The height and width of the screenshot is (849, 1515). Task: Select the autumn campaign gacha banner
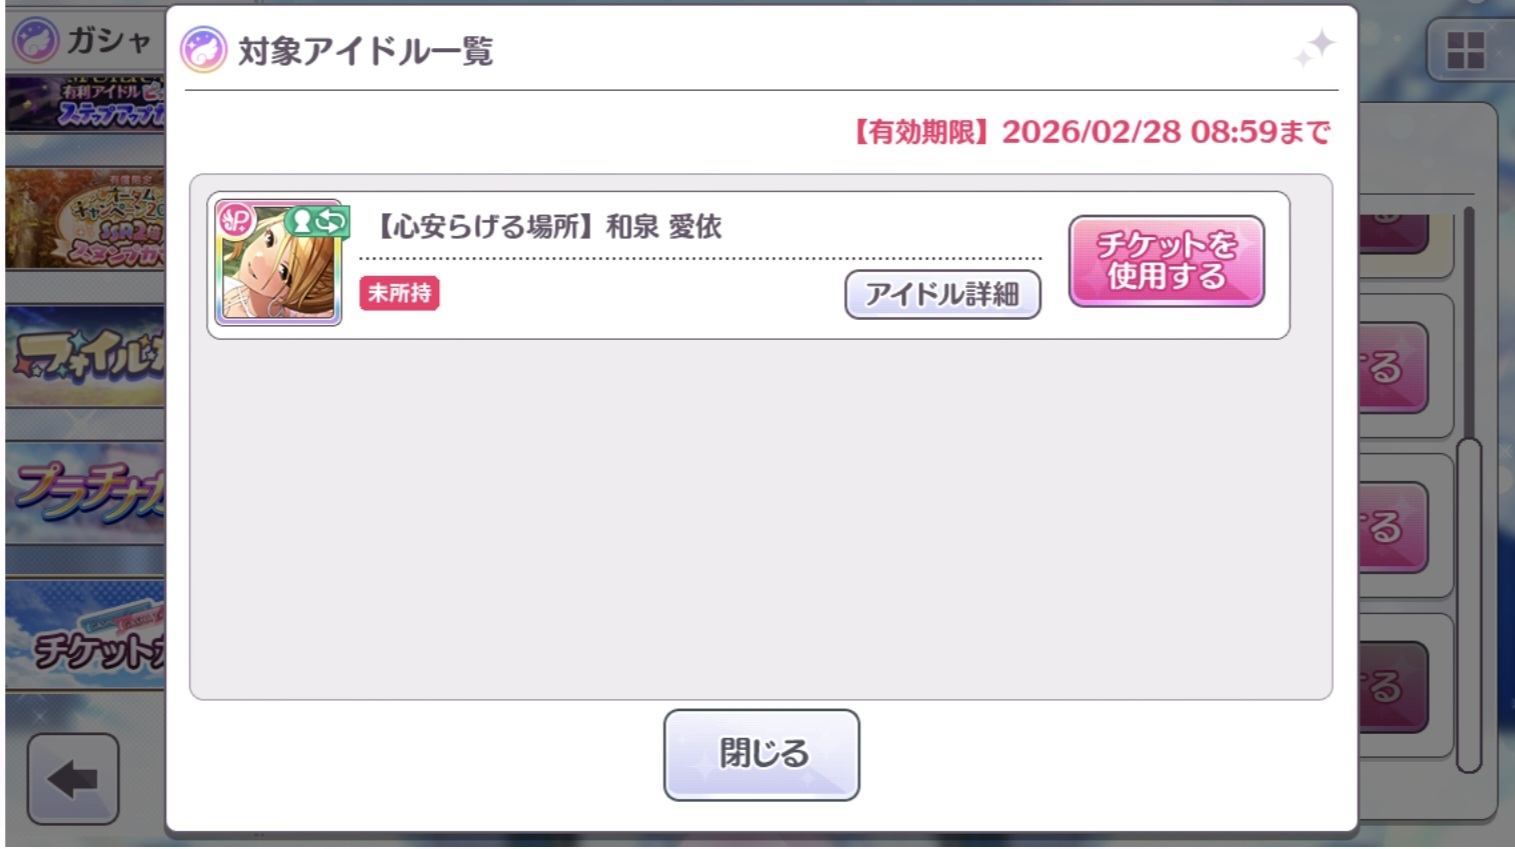point(85,218)
